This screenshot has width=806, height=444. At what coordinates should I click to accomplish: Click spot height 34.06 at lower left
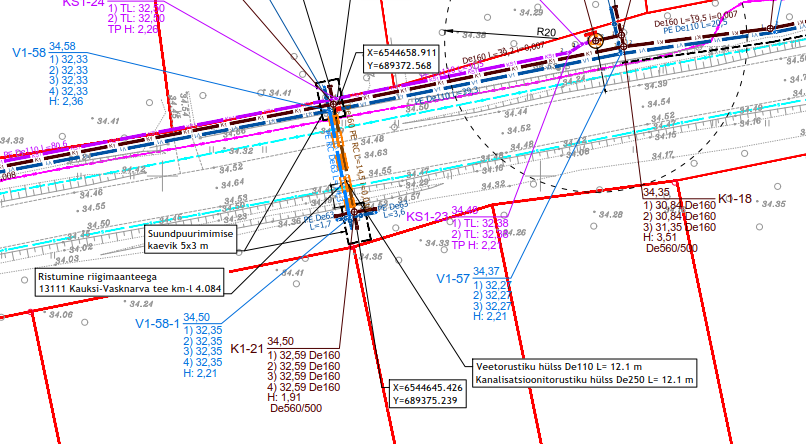coord(61,314)
